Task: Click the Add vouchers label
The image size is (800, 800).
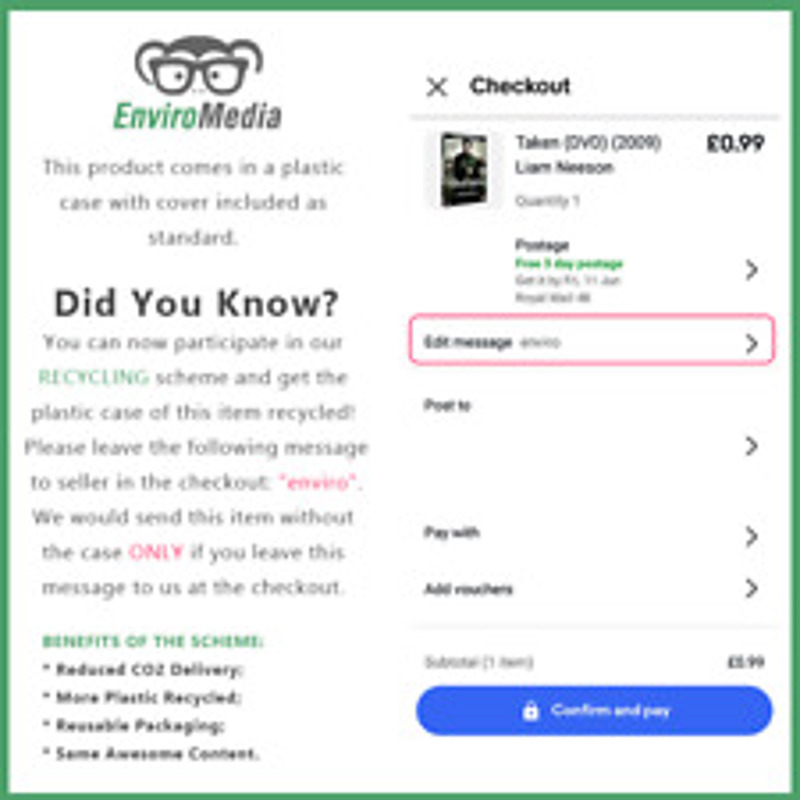Action: [x=468, y=589]
